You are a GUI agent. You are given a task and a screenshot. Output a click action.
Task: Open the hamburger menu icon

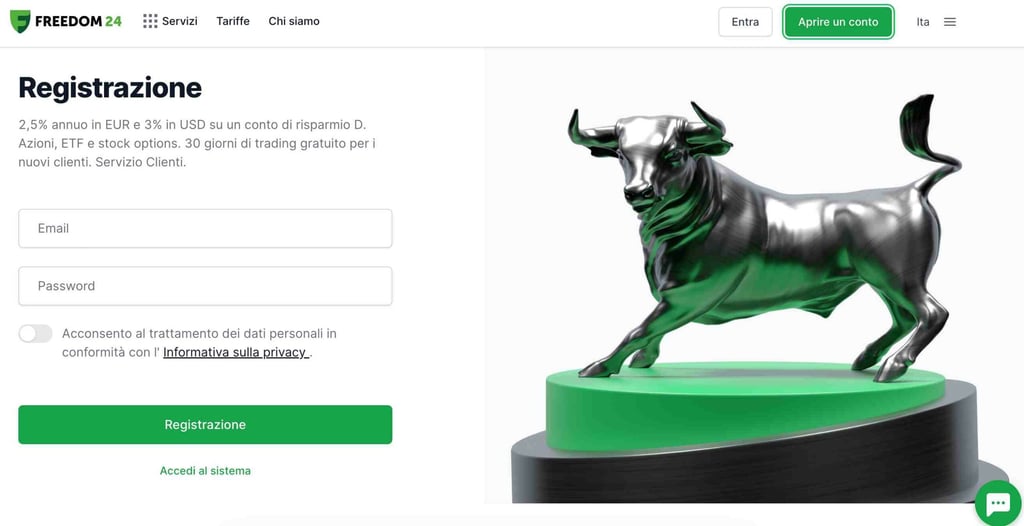(x=950, y=22)
